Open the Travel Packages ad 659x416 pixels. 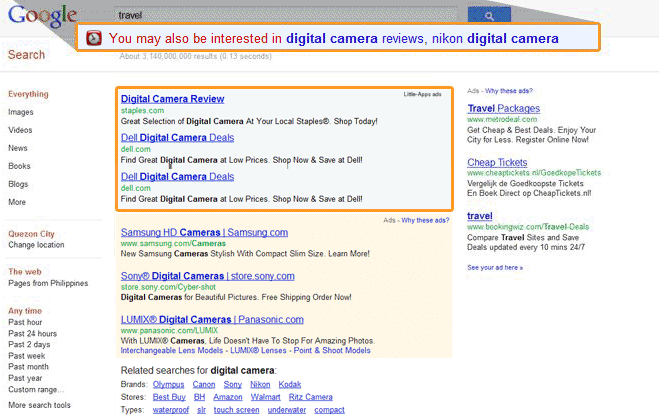tap(503, 108)
